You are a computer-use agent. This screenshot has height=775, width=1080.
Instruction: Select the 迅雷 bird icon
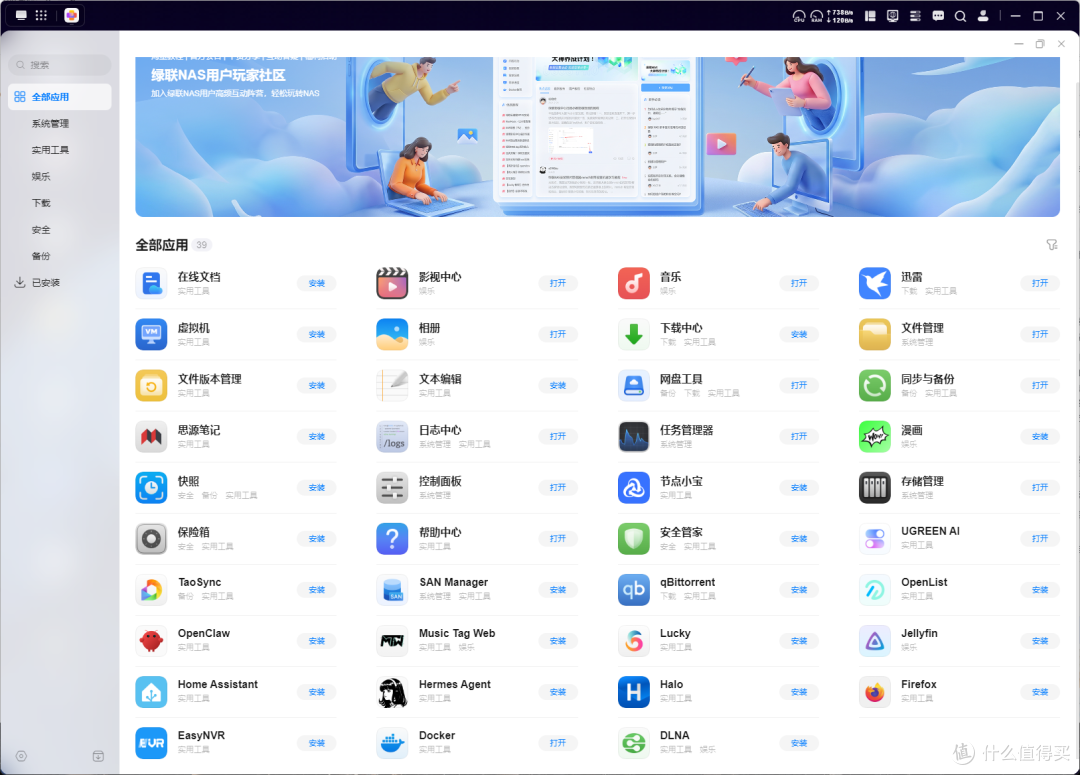click(875, 284)
